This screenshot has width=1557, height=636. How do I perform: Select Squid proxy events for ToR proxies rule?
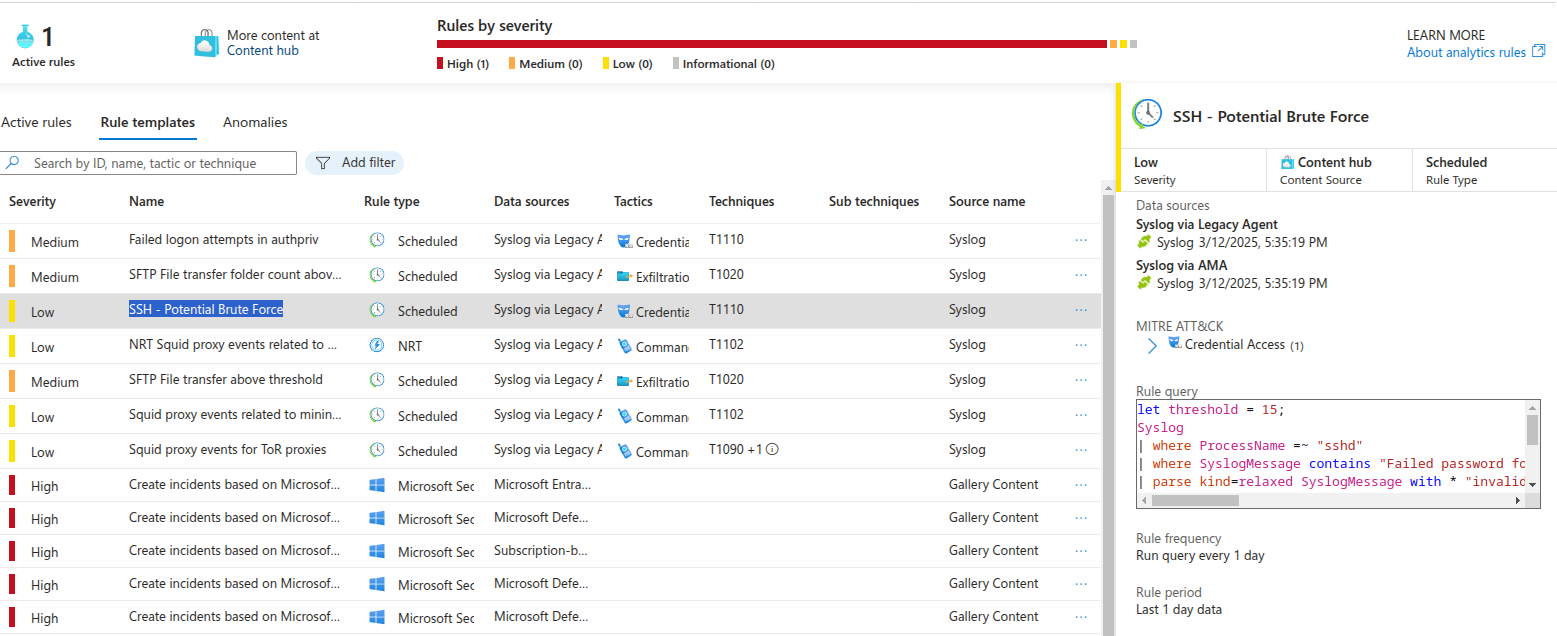pyautogui.click(x=228, y=449)
